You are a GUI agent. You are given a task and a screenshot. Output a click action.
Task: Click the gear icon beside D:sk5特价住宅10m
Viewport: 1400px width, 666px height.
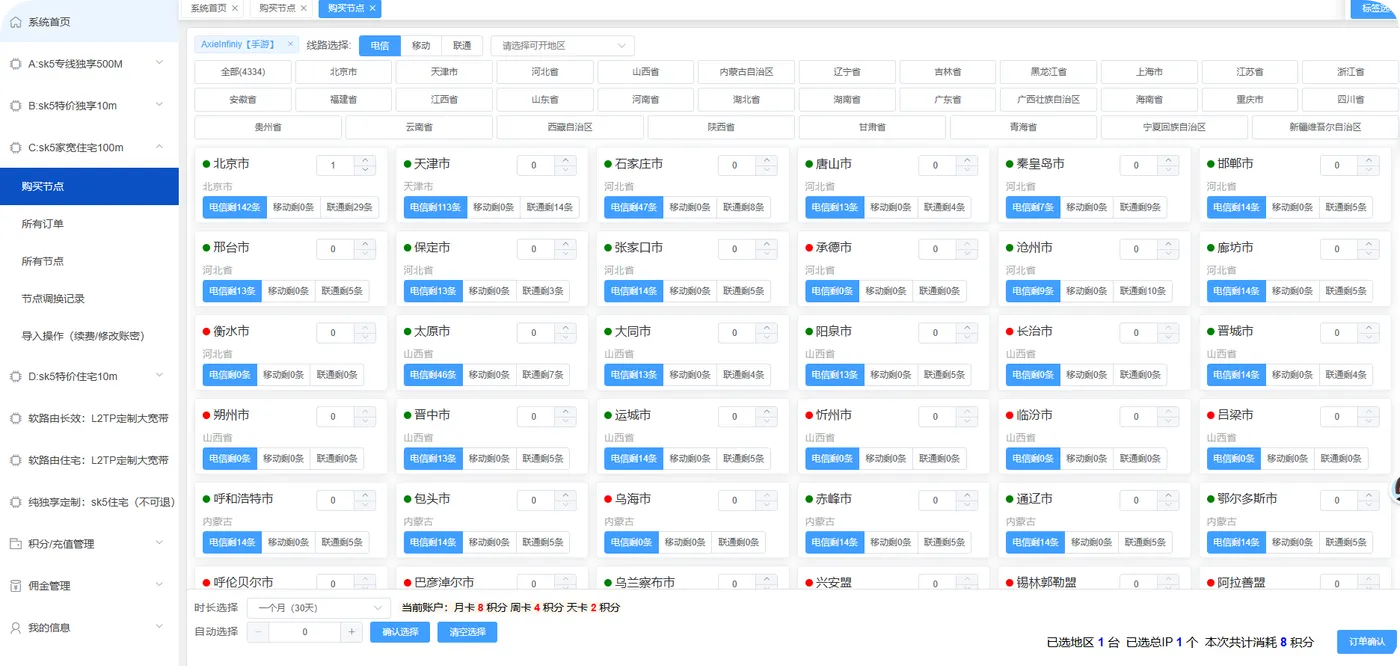click(15, 377)
